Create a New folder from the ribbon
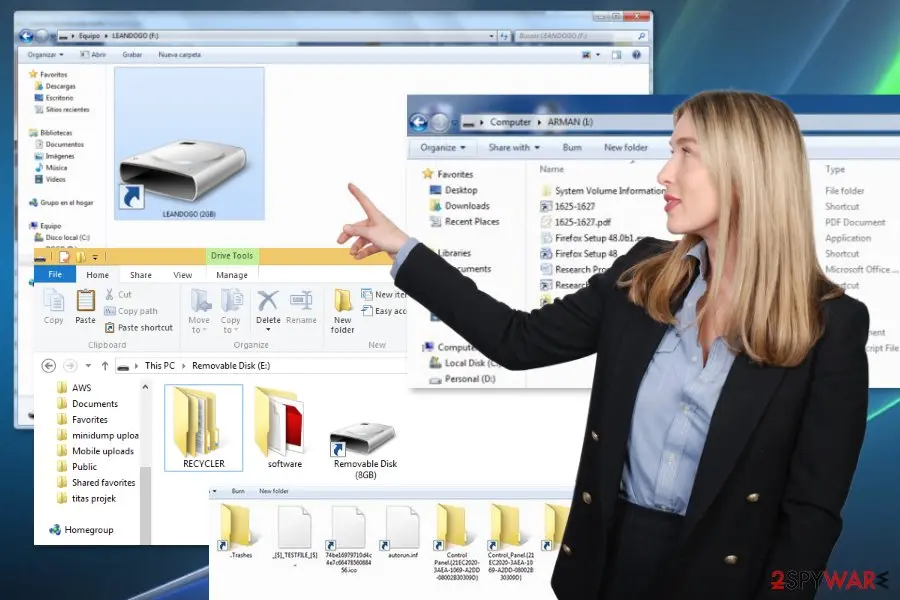Screen dimensions: 900x600 (343, 311)
